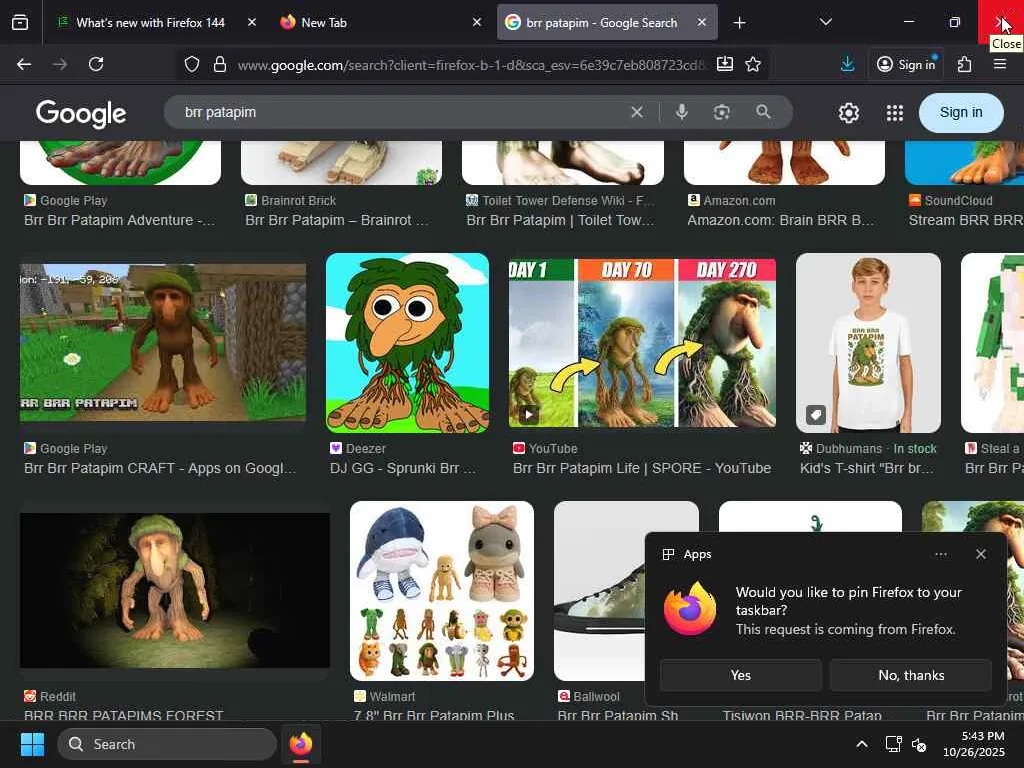1024x768 pixels.
Task: Open the tracking protection shield icon
Action: click(x=191, y=64)
